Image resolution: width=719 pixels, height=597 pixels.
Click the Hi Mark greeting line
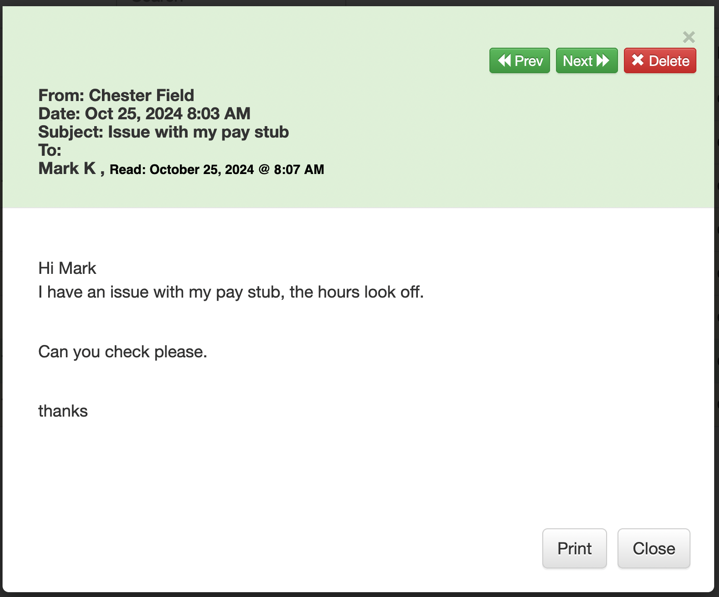(x=67, y=268)
